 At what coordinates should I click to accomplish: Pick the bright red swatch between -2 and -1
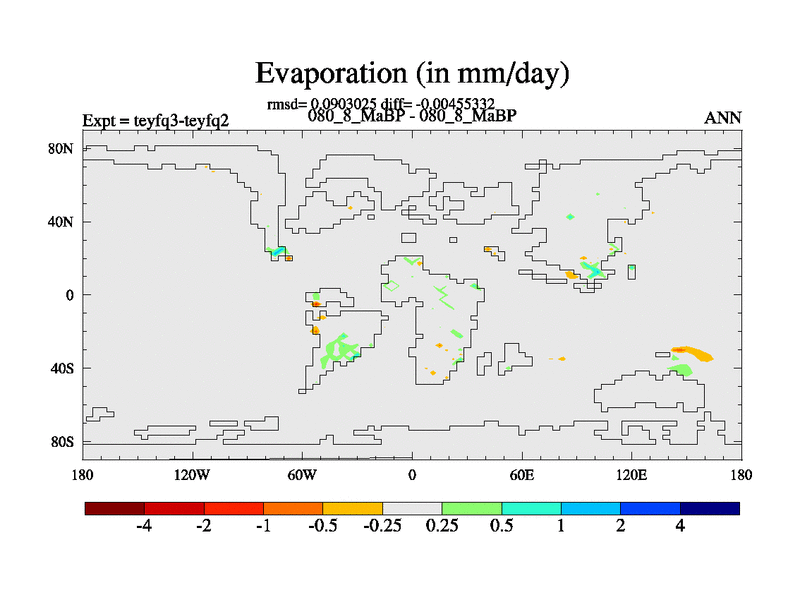(x=234, y=508)
